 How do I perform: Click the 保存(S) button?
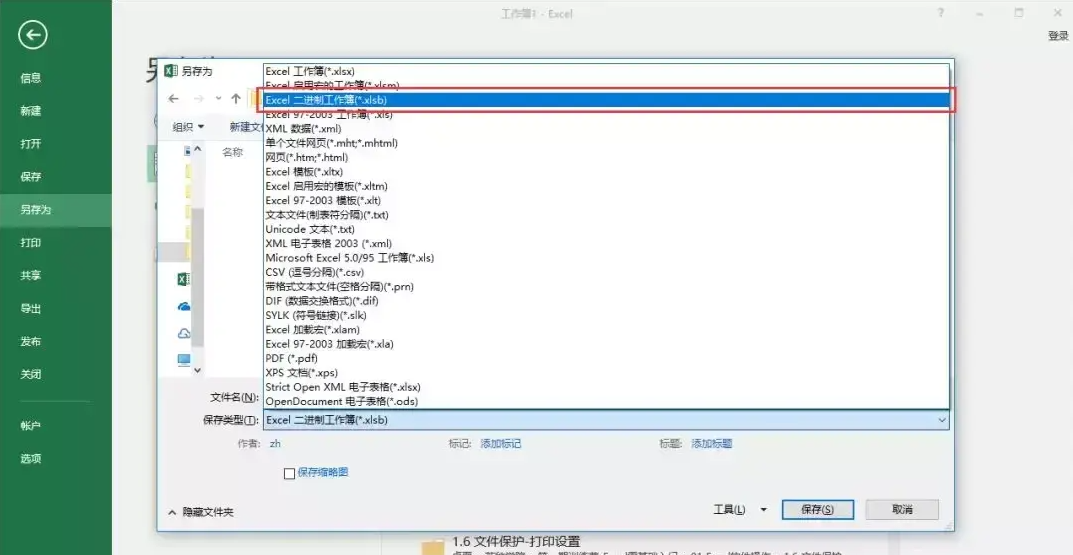(x=818, y=510)
